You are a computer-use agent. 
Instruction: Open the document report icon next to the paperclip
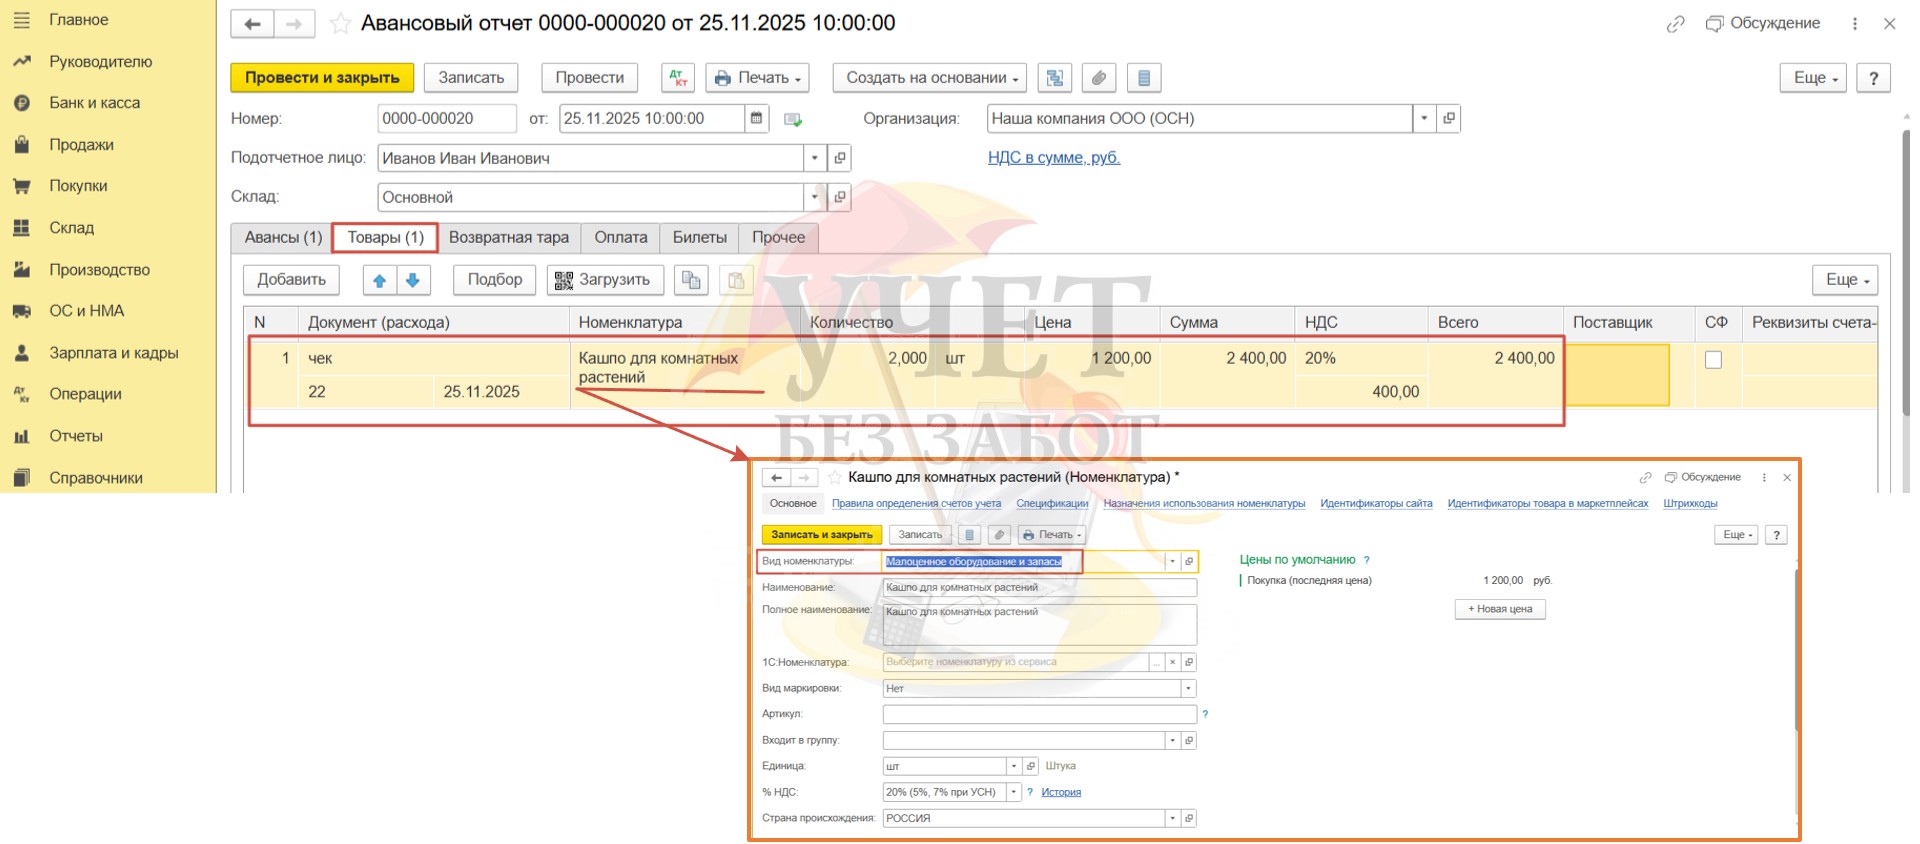tap(1144, 78)
